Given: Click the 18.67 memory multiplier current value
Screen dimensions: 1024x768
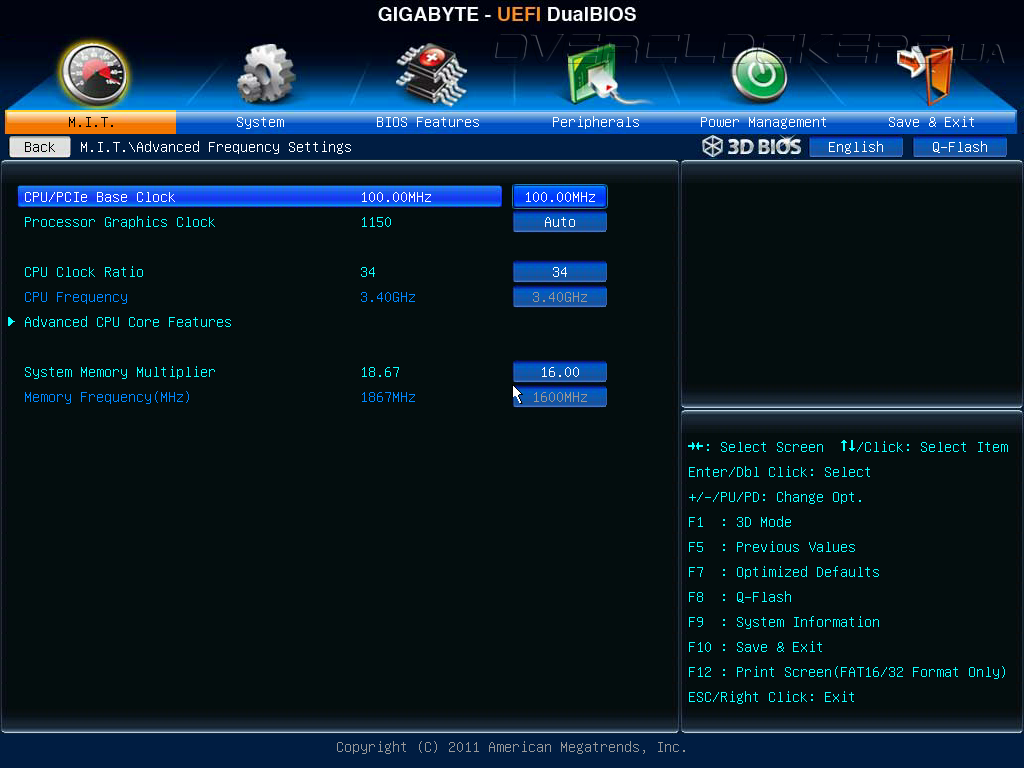Looking at the screenshot, I should point(380,372).
